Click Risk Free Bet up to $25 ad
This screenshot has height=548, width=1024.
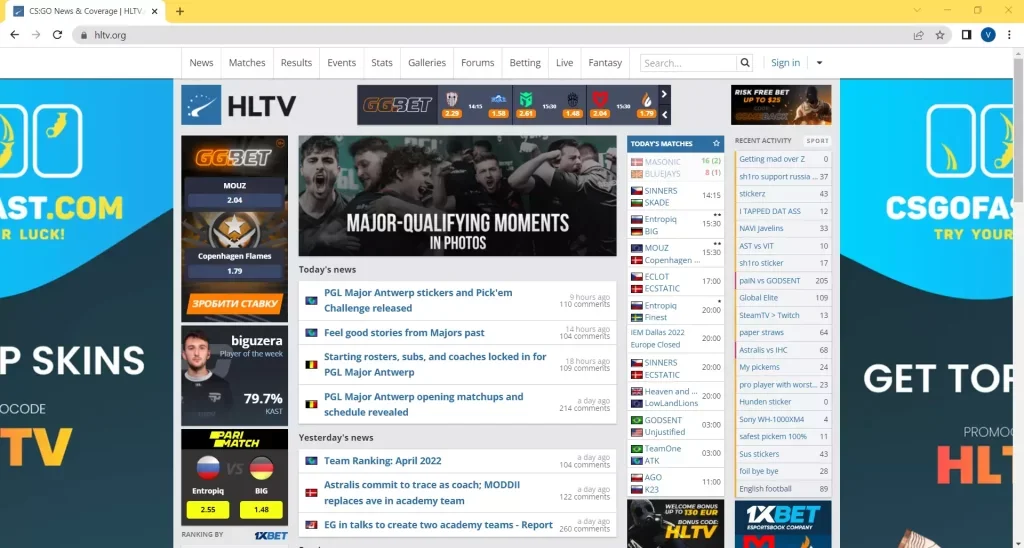point(781,105)
